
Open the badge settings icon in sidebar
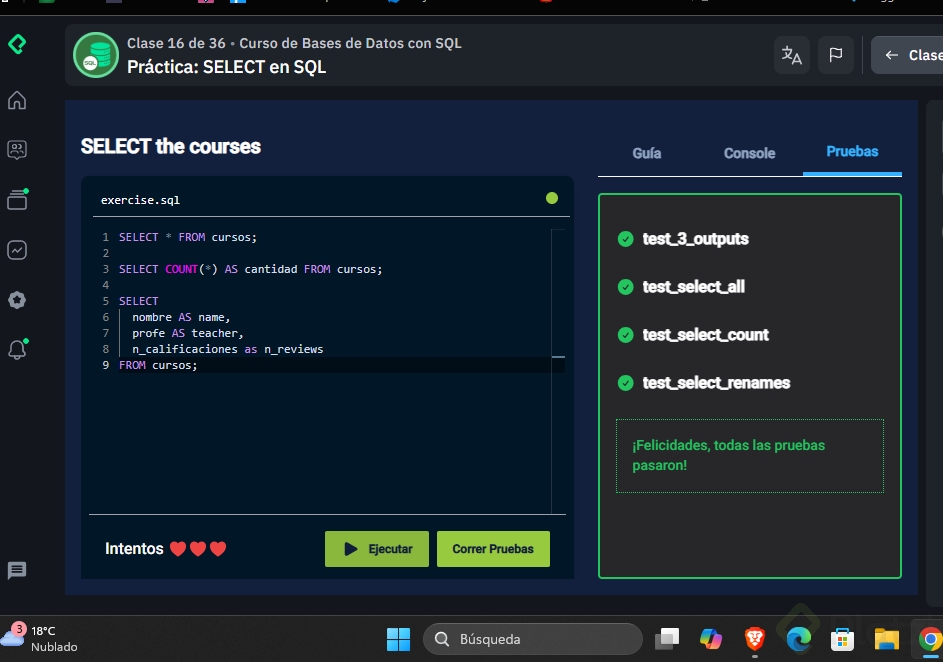point(17,299)
